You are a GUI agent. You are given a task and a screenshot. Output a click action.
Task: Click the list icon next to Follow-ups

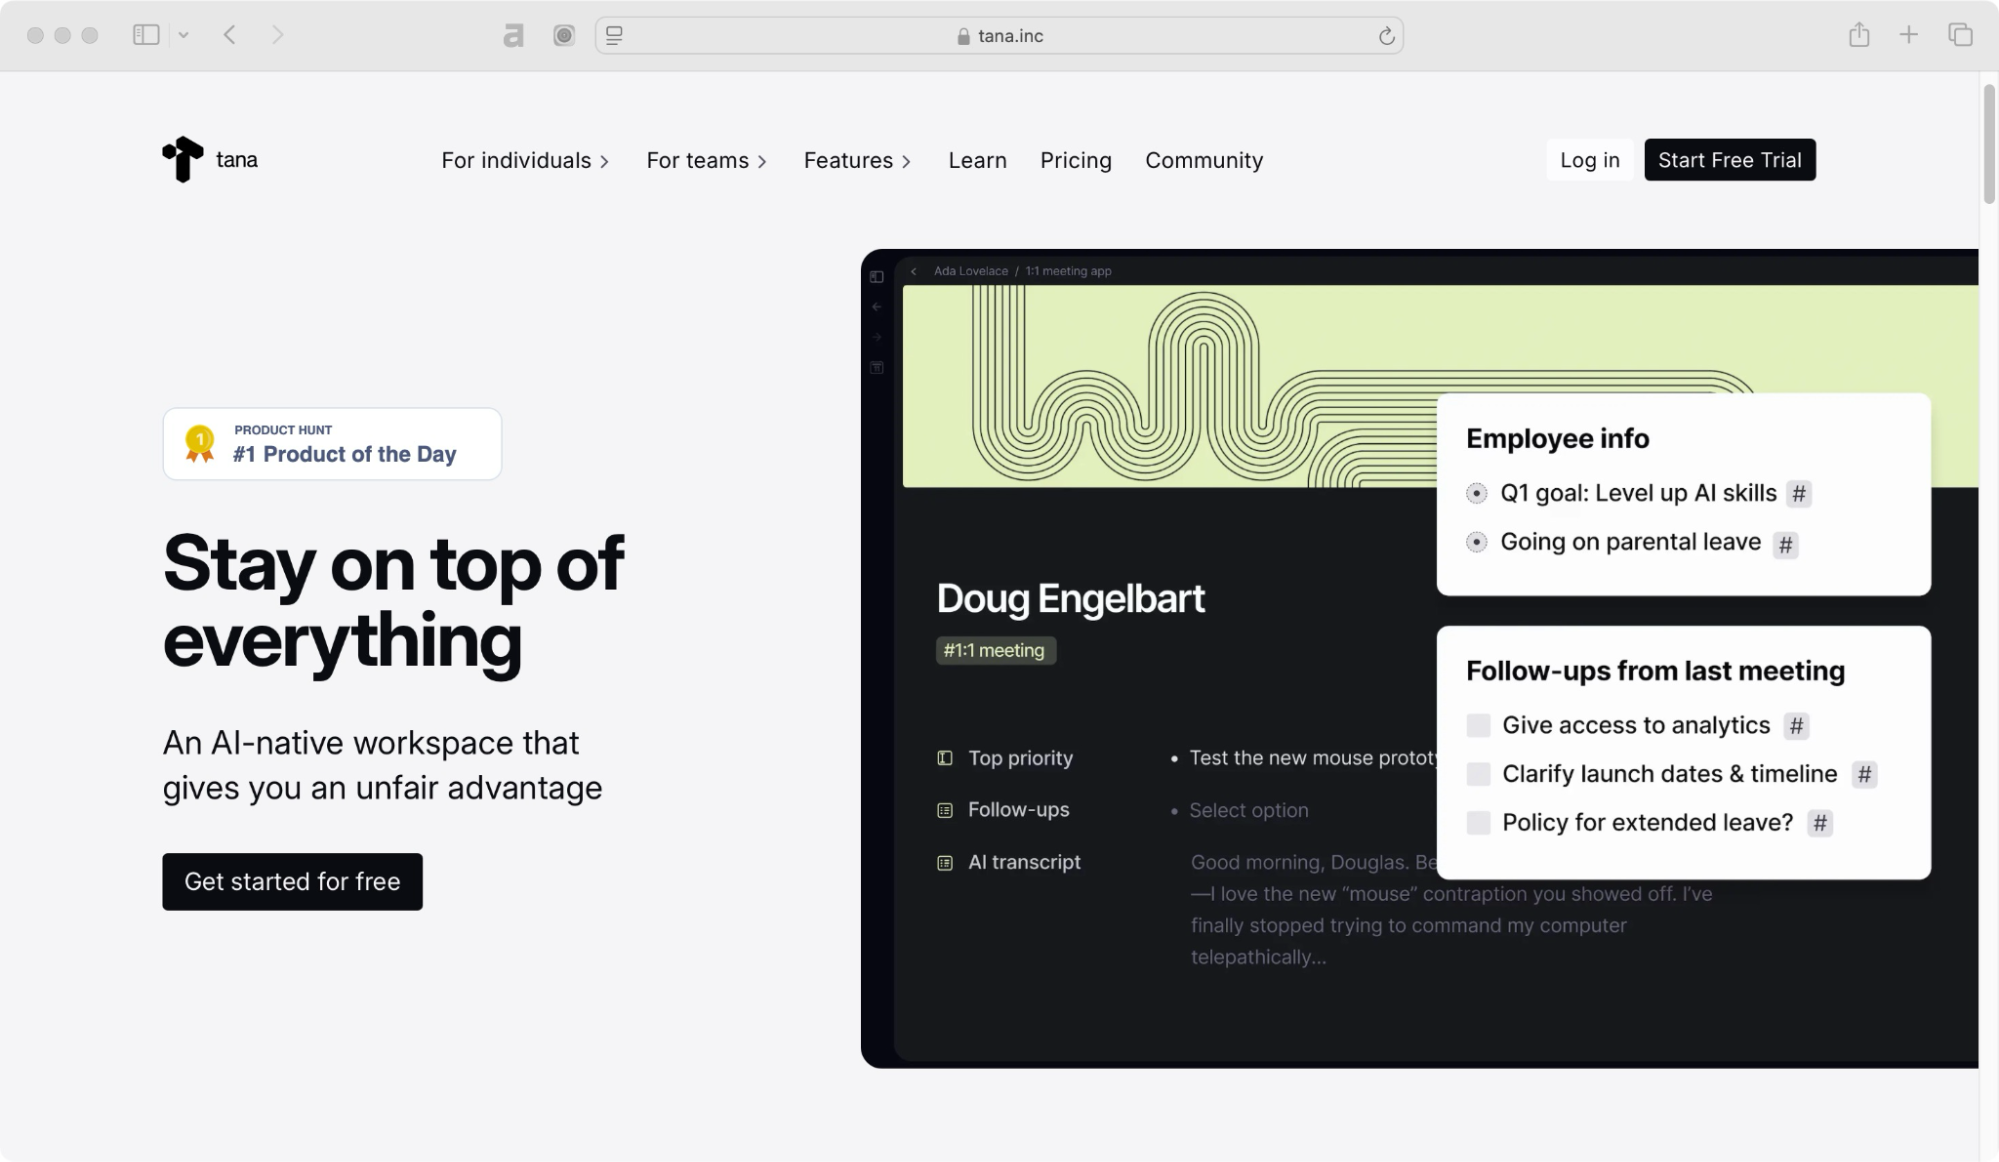point(945,810)
